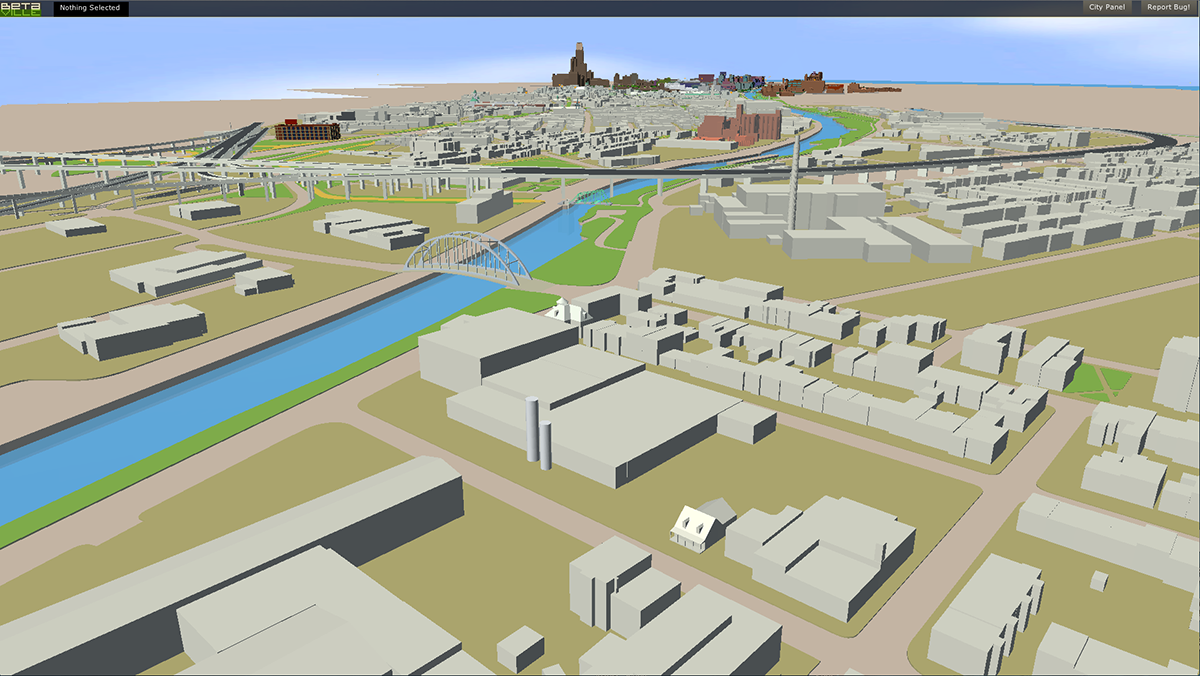Screen dimensions: 1200x676
Task: Click the colorful downtown building cluster on horizon
Action: point(722,82)
